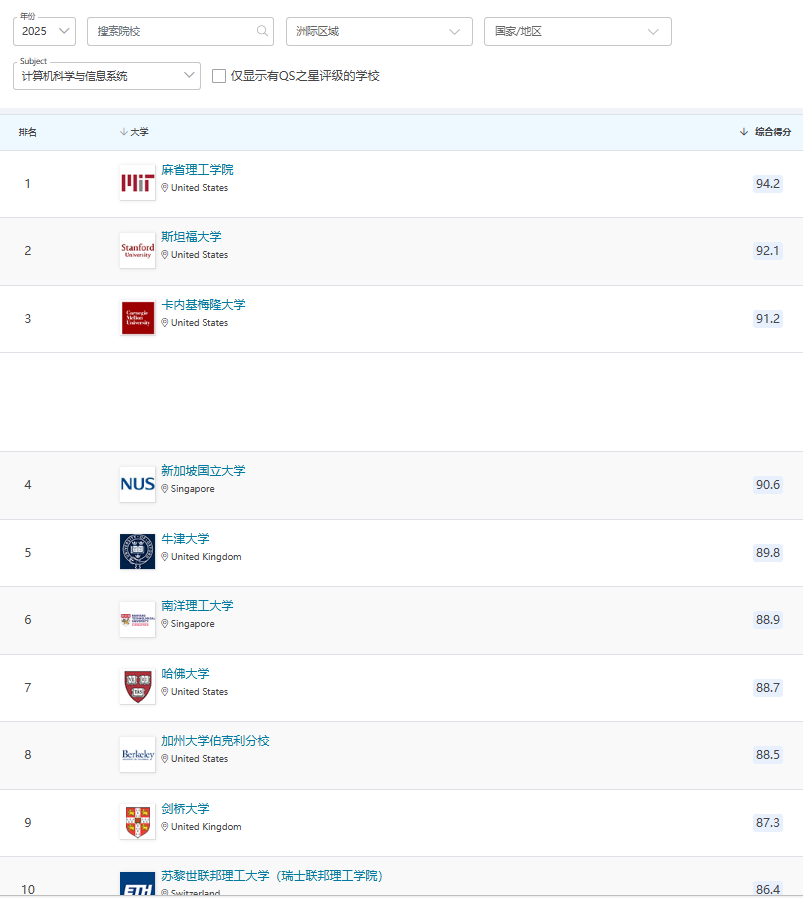The height and width of the screenshot is (898, 803).
Task: Toggle 仅显示有QS之星评级的学校 checkbox
Action: pyautogui.click(x=219, y=76)
